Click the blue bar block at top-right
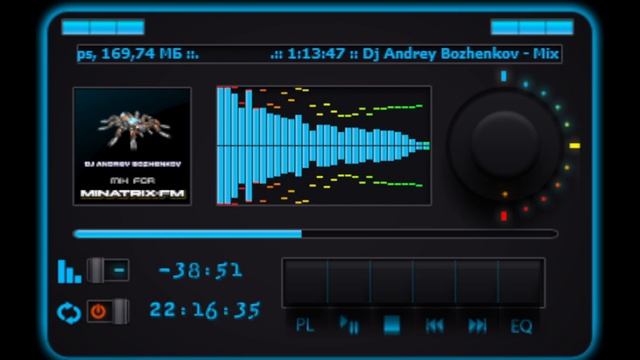The width and height of the screenshot is (640, 360). coord(532,27)
